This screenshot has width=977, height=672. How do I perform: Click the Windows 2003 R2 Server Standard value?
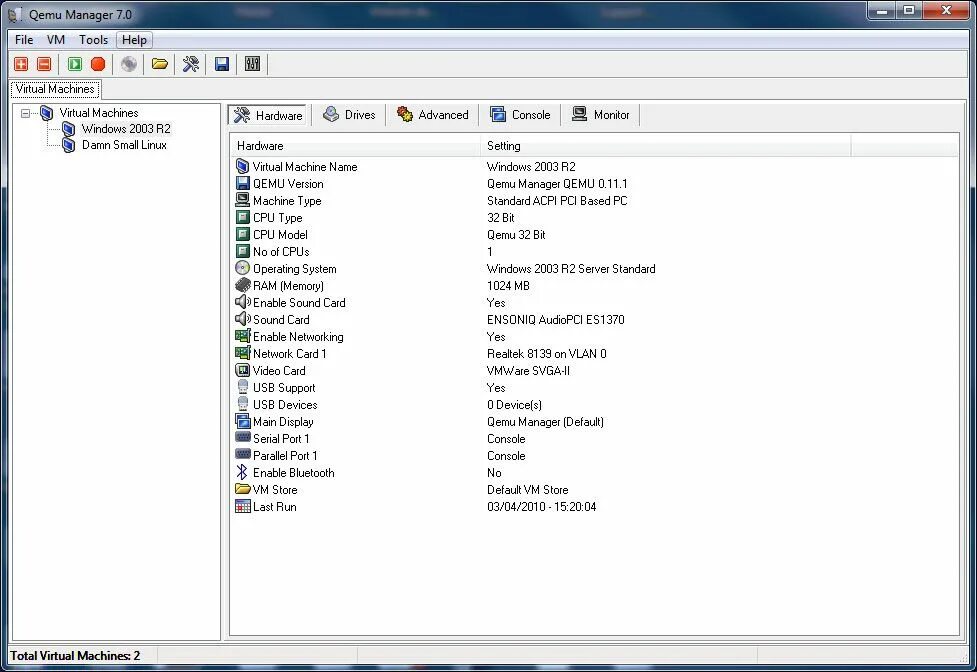pos(571,268)
